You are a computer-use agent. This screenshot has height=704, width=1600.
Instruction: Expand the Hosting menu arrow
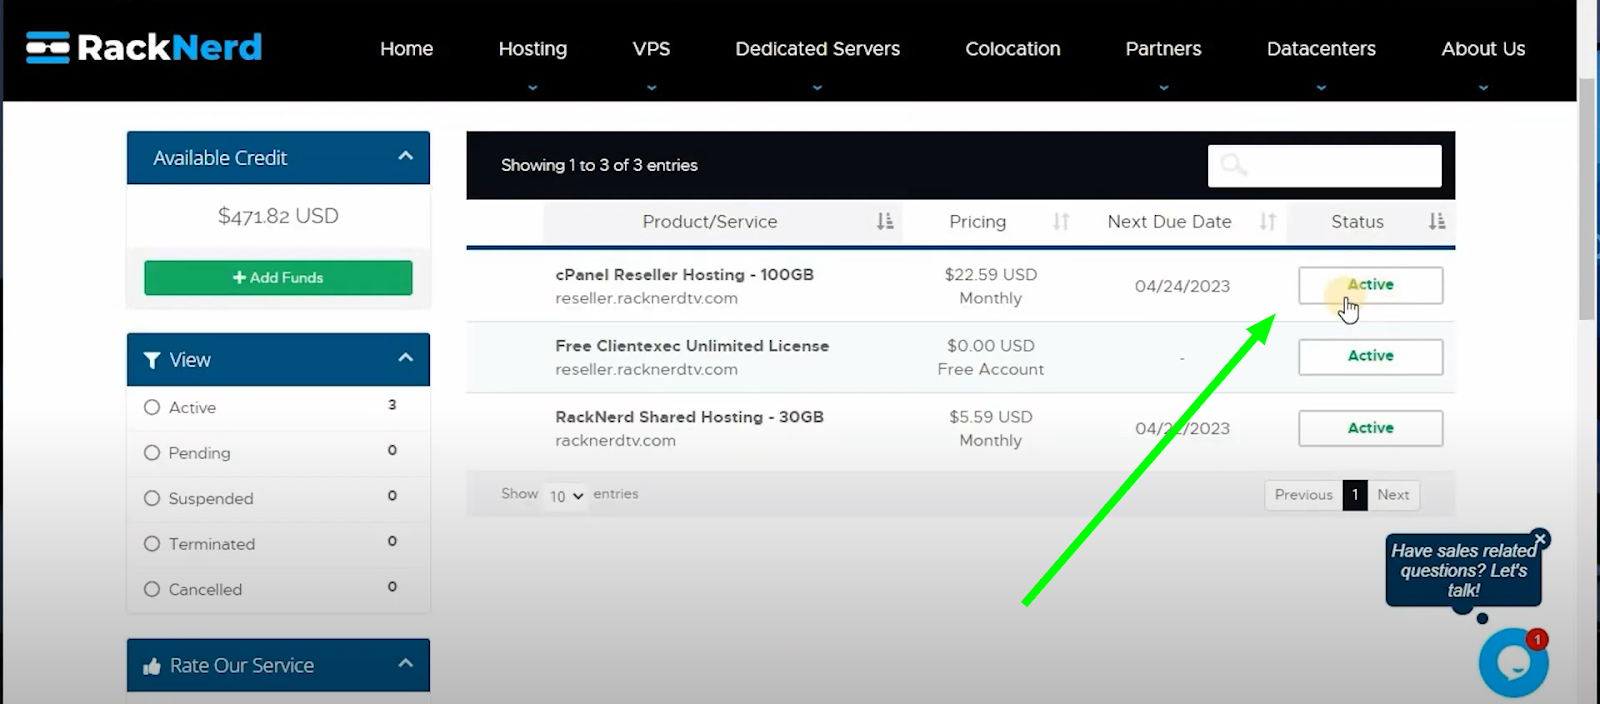coord(533,88)
